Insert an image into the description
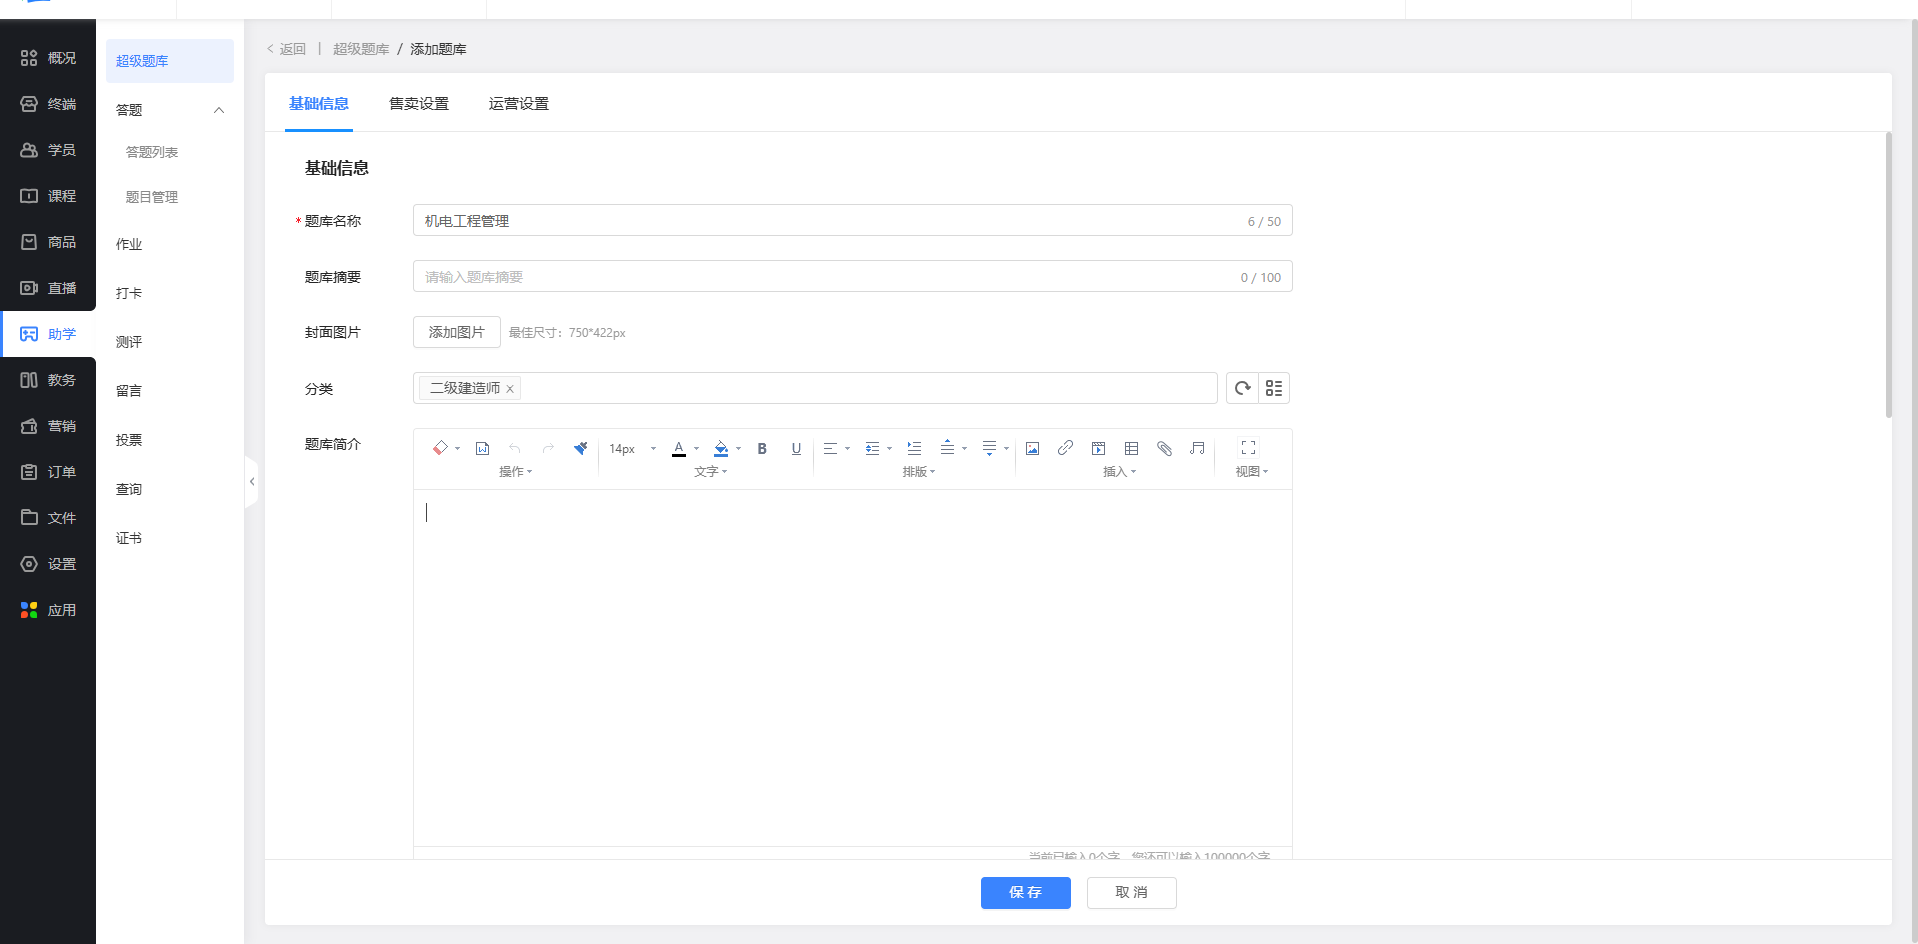The height and width of the screenshot is (944, 1918). pos(1032,449)
